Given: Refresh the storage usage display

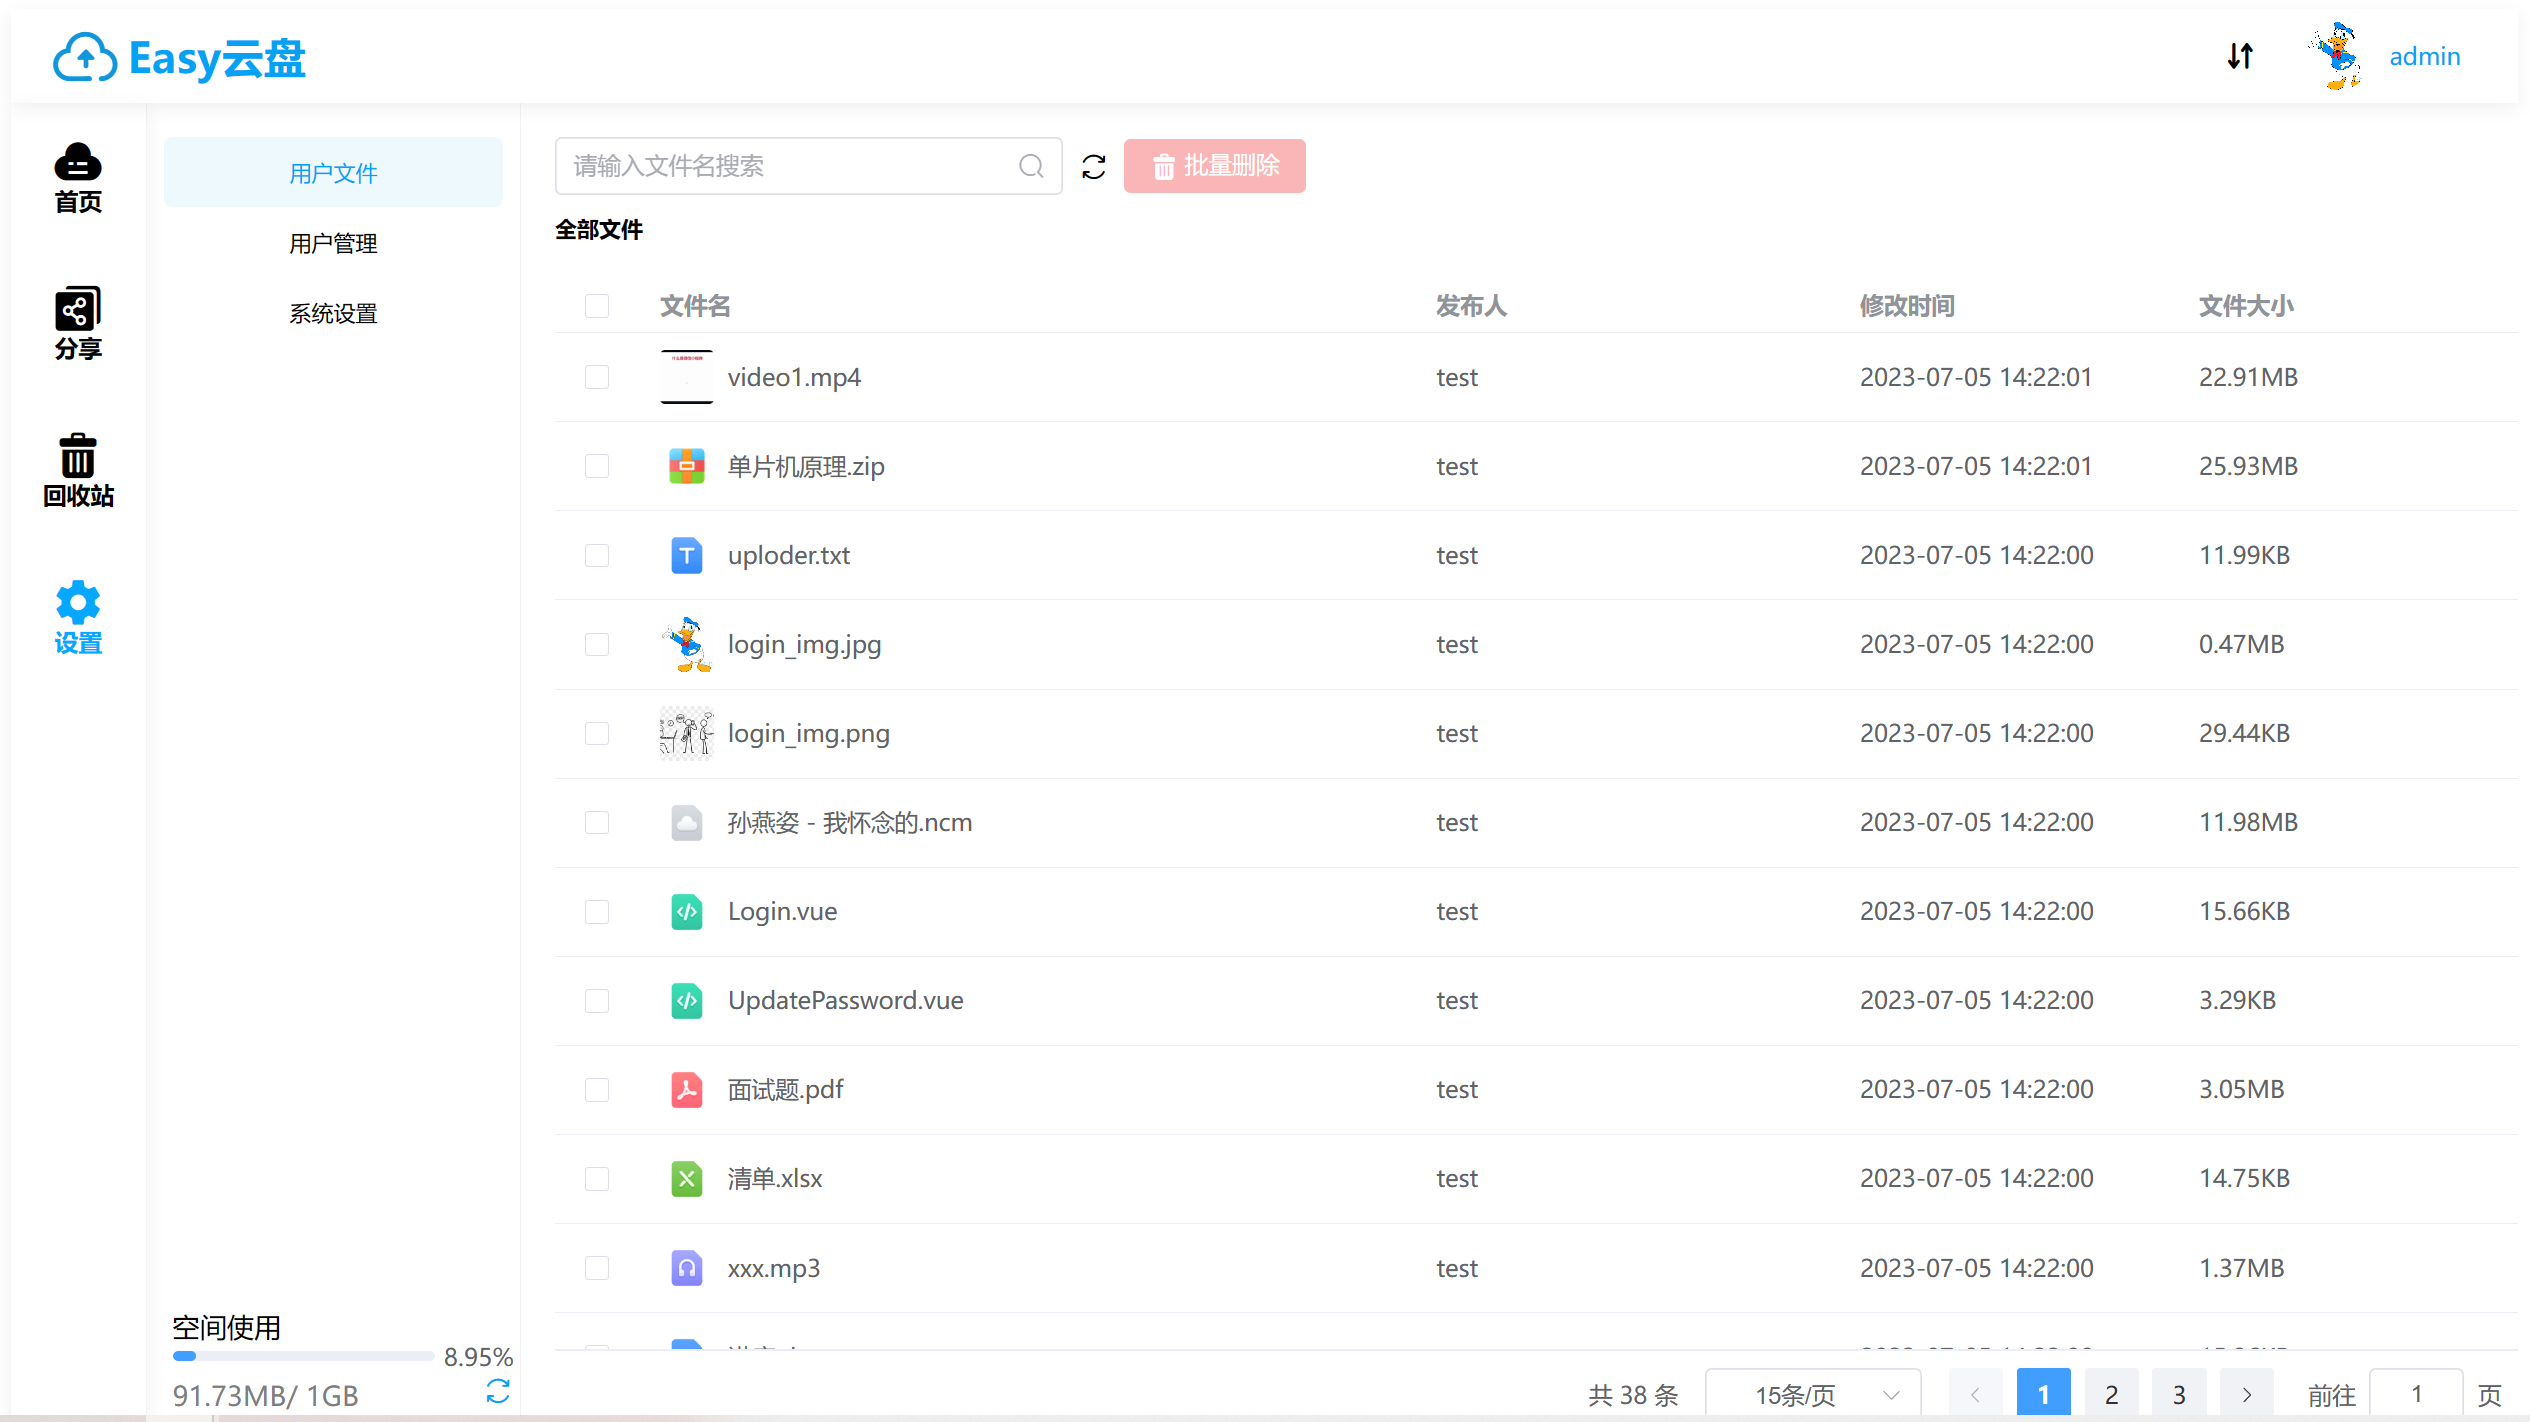Looking at the screenshot, I should click(x=497, y=1391).
